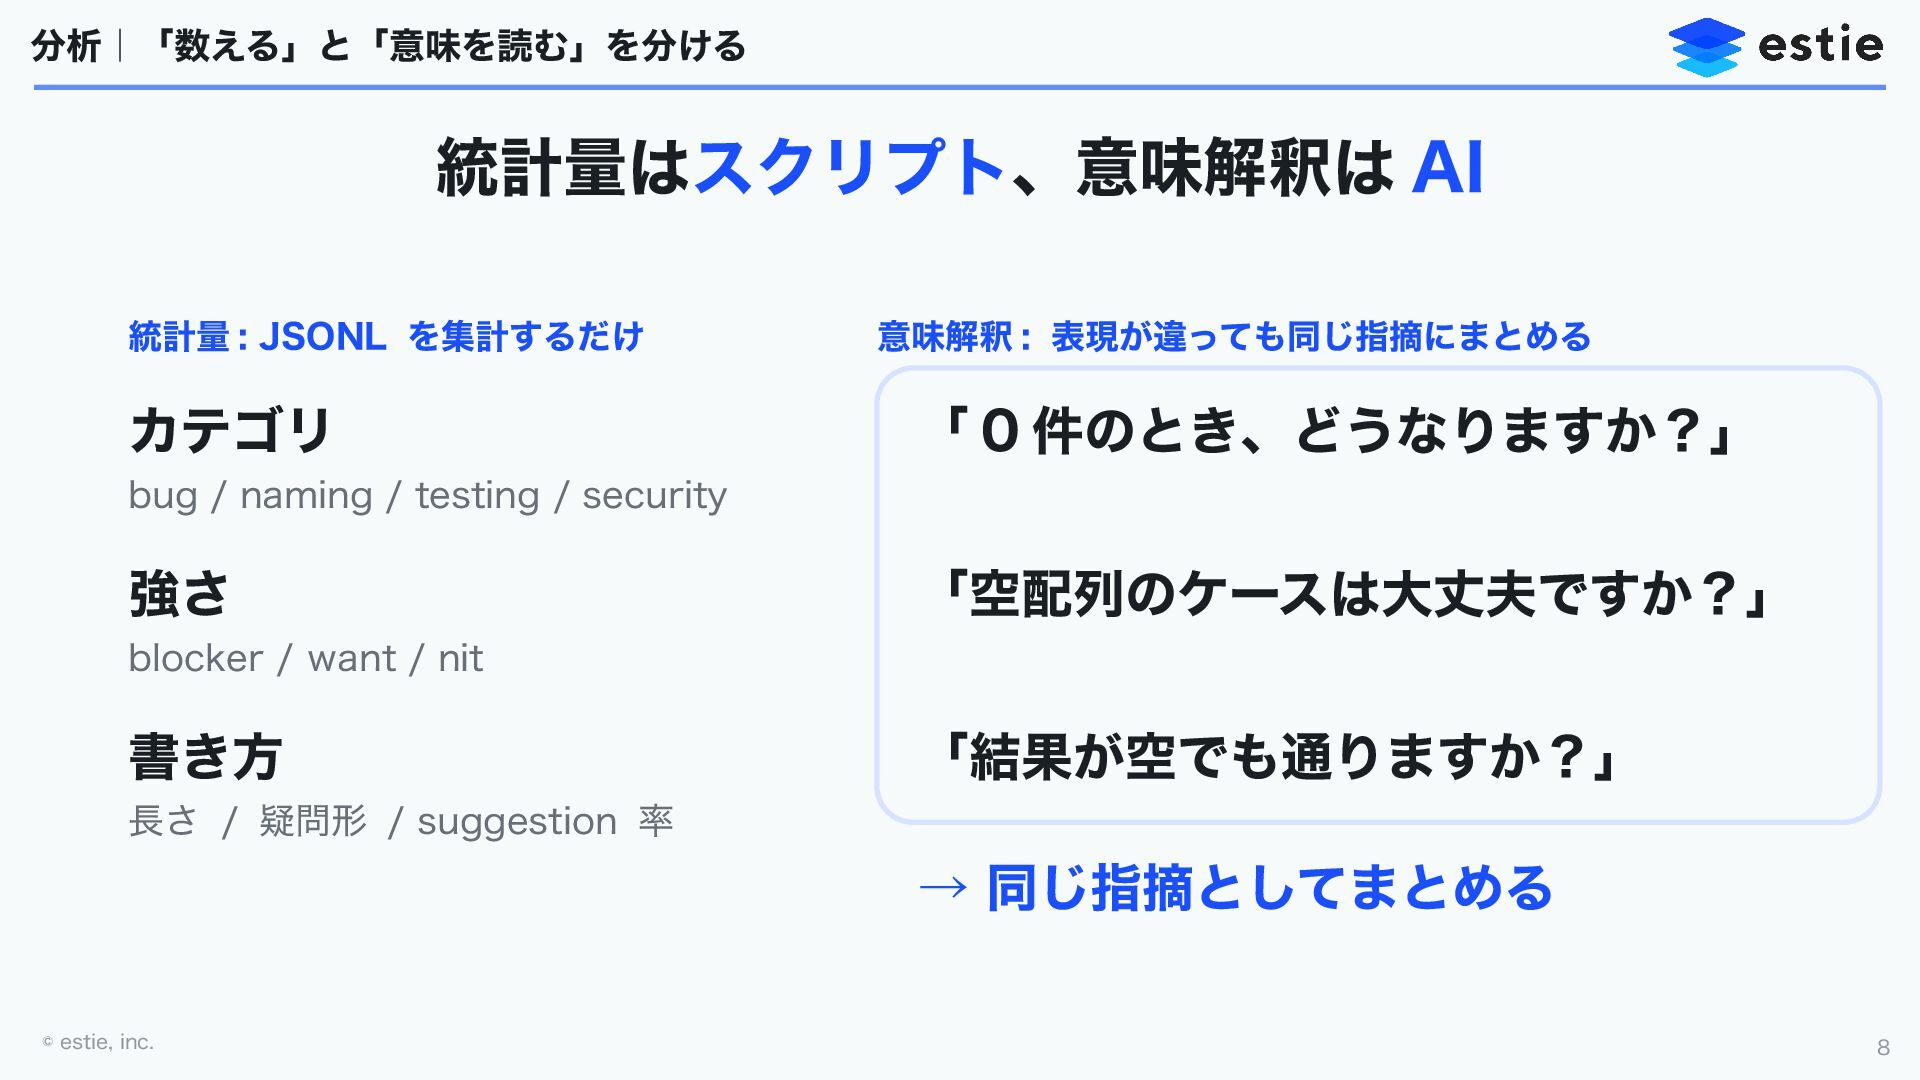Click the blue arrow before 同じ指摘としてまとめる

943,887
